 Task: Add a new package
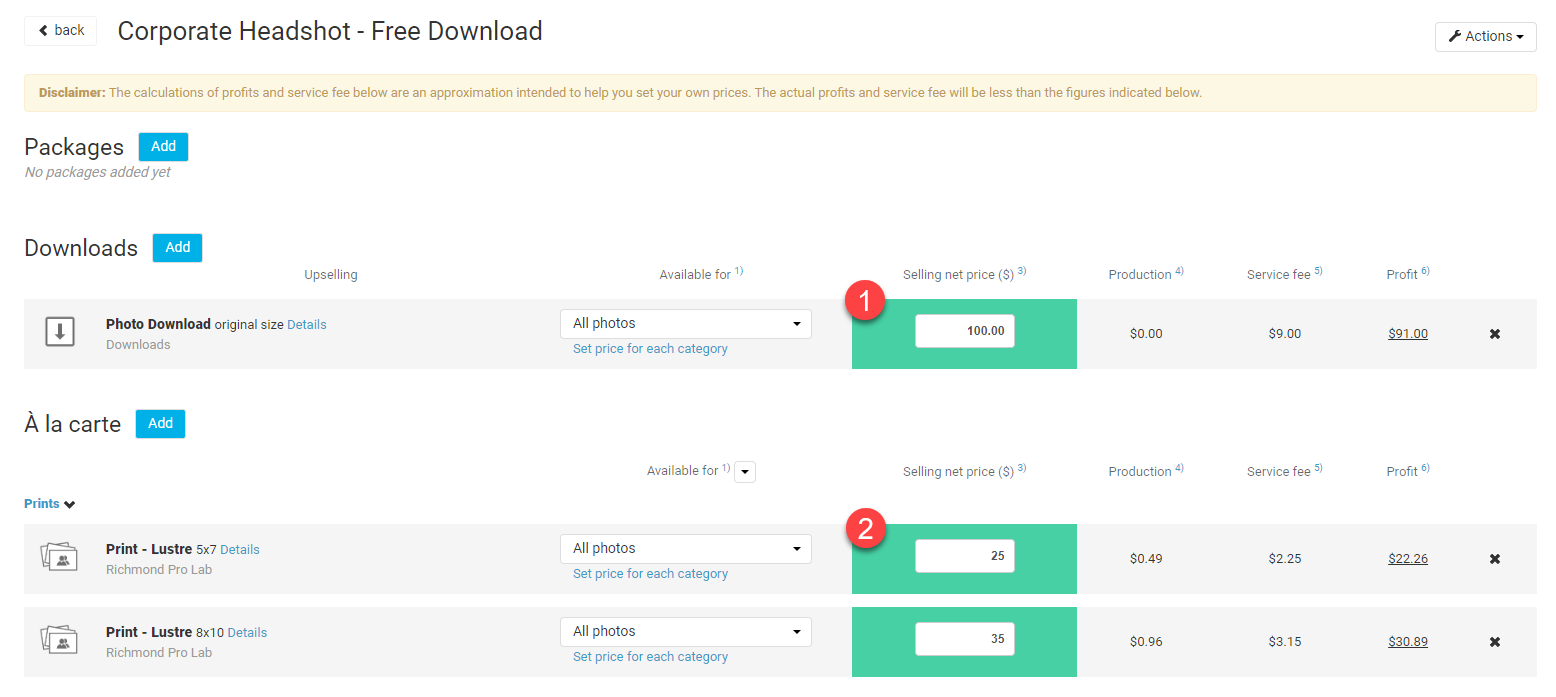point(163,147)
